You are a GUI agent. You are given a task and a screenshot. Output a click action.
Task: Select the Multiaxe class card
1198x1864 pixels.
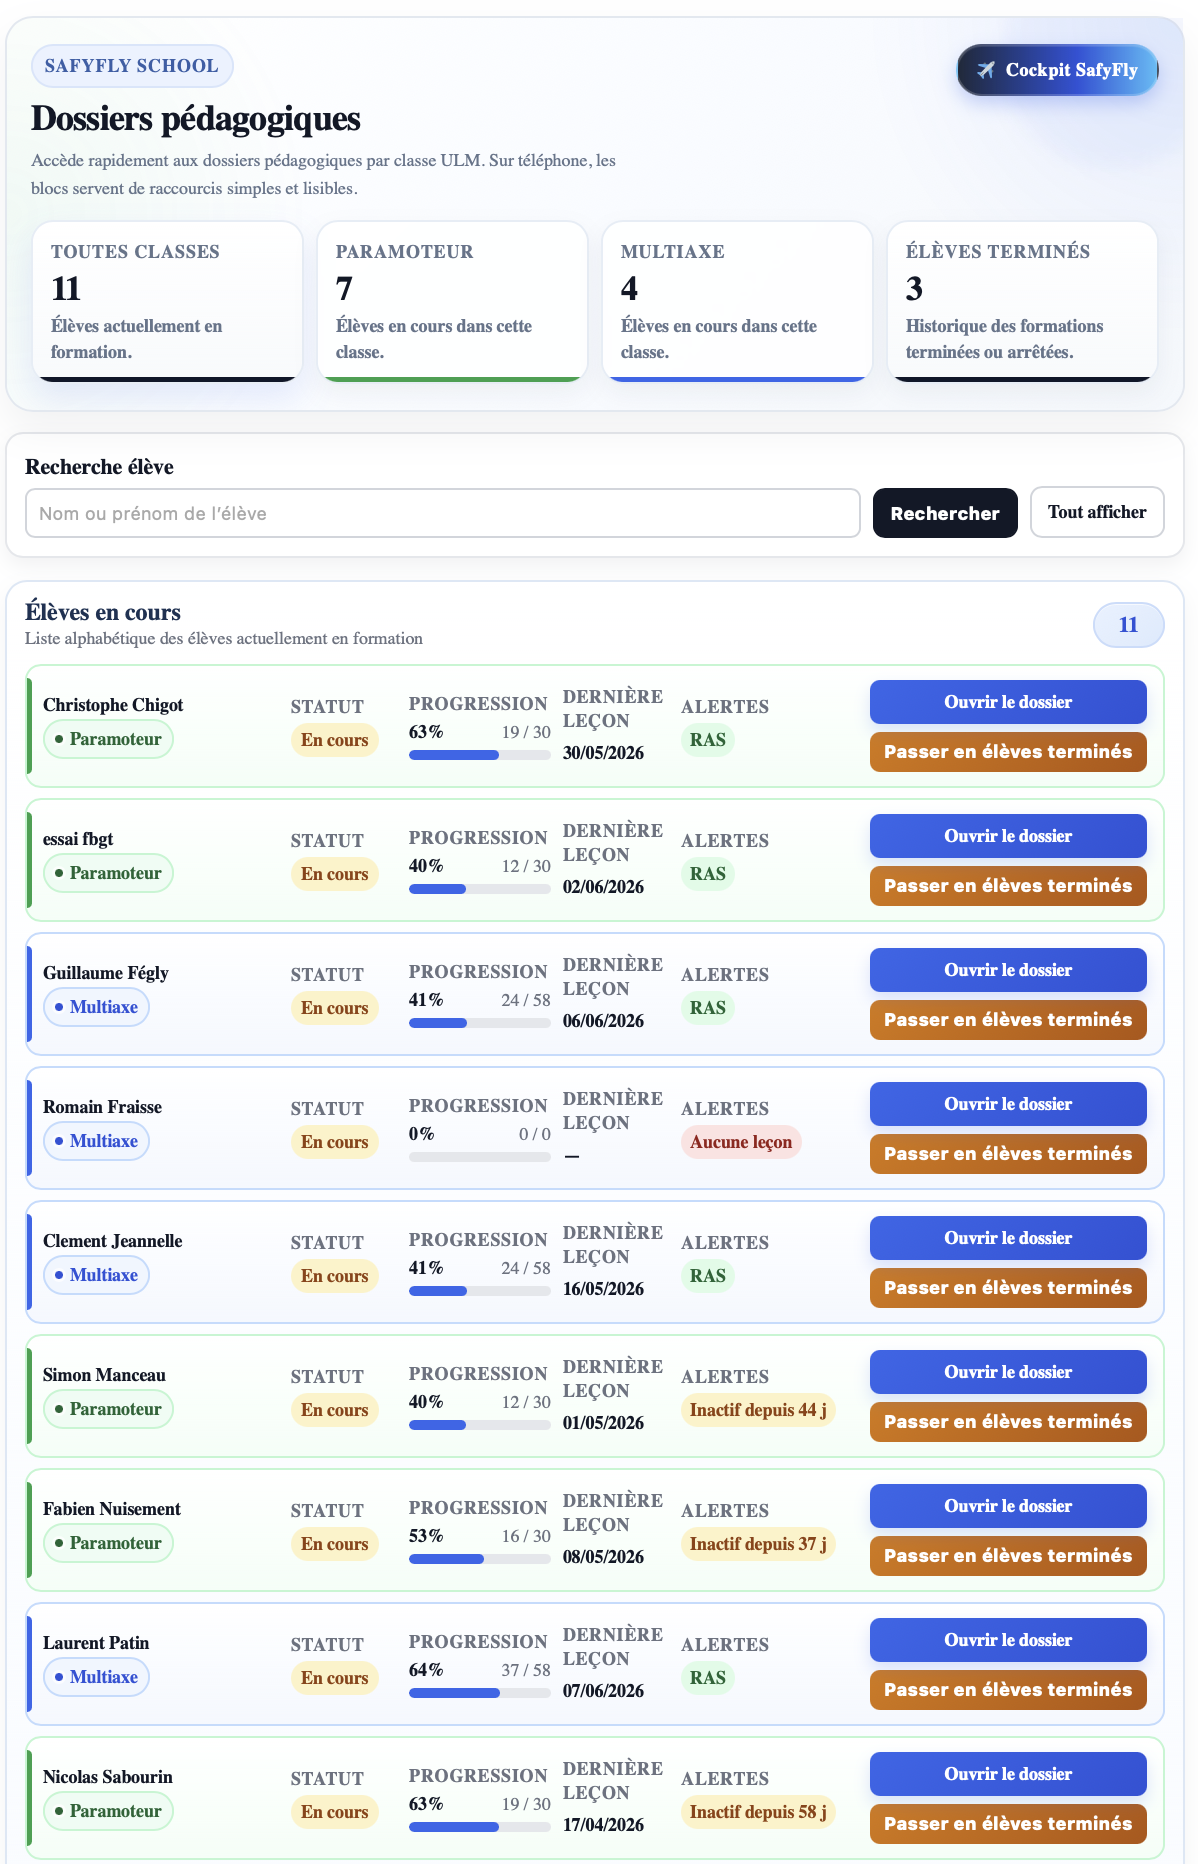pos(737,301)
